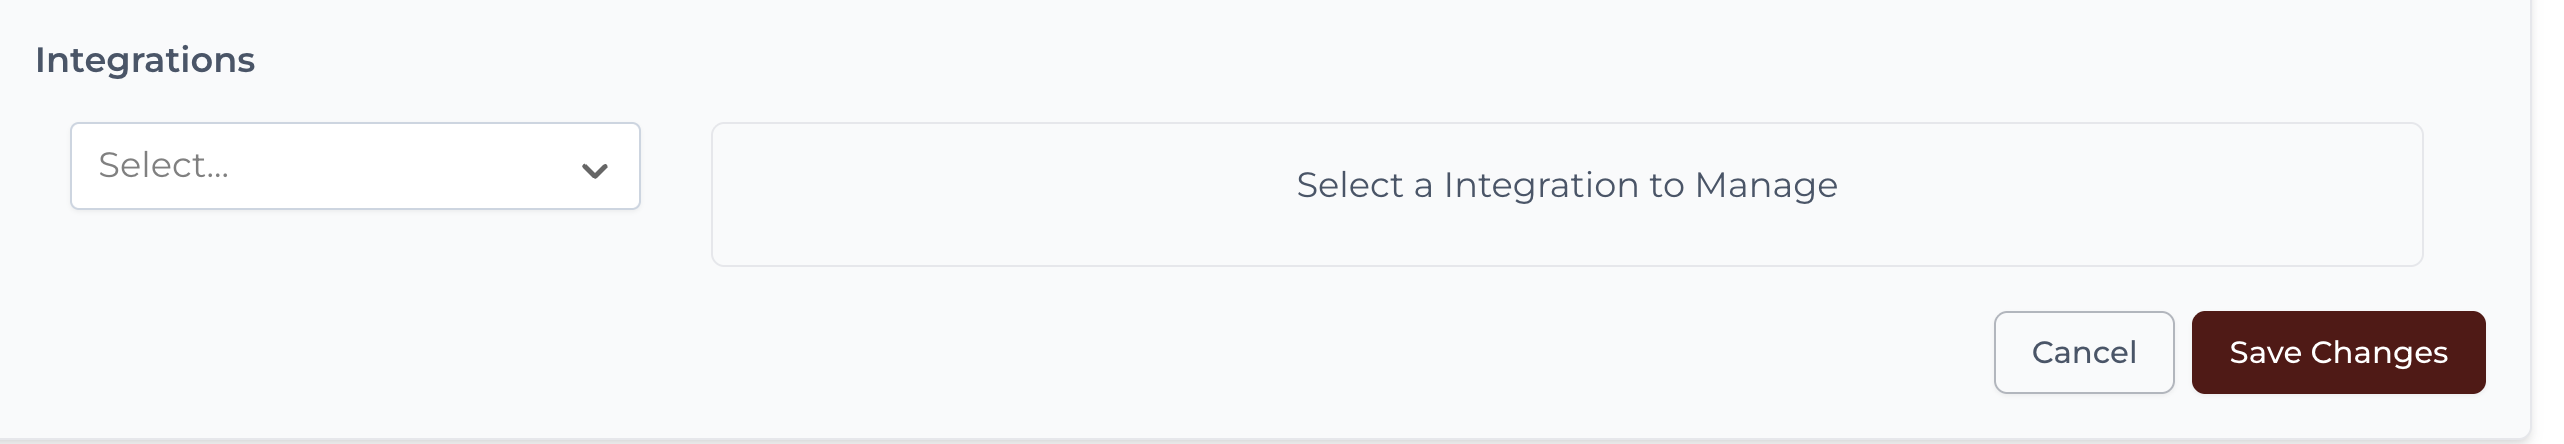Click the white outlined Cancel button
Viewport: 2564px width, 444px height.
[2083, 352]
